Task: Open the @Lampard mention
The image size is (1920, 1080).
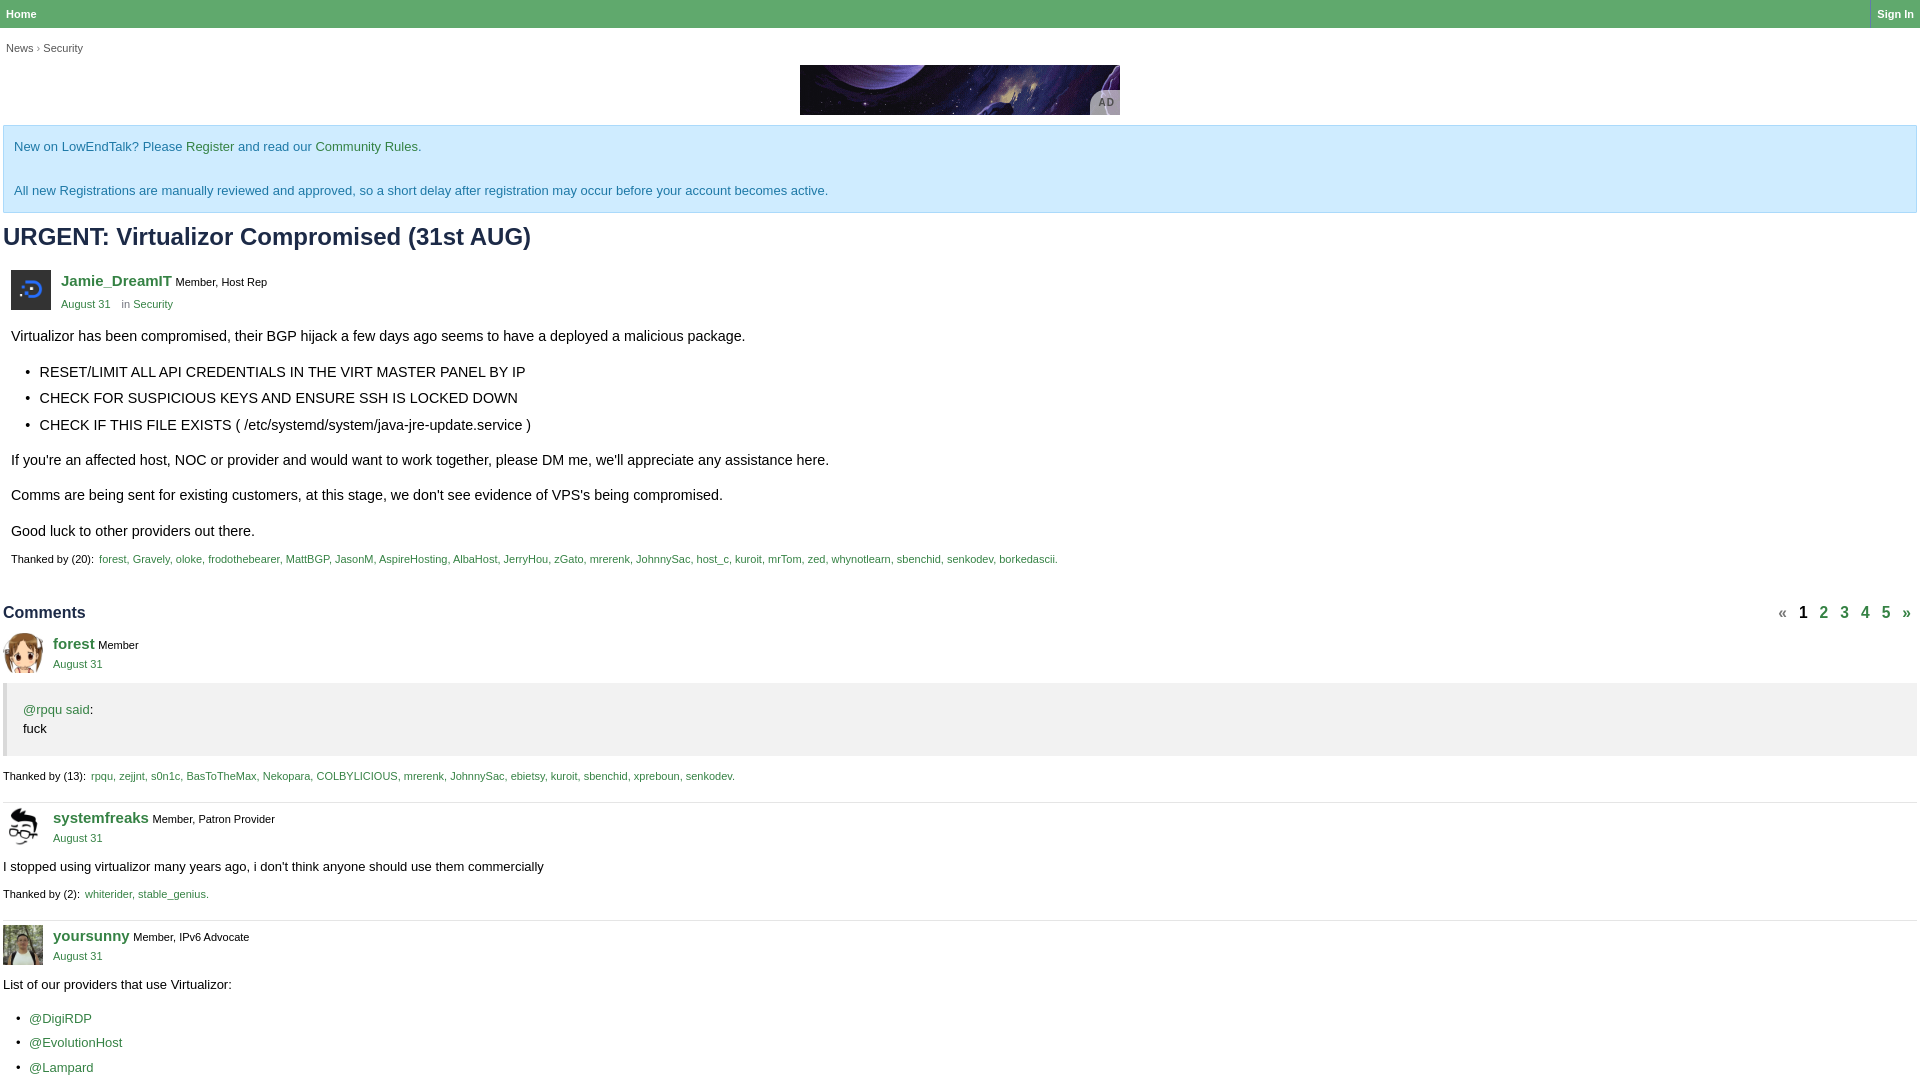Action: pos(61,1068)
